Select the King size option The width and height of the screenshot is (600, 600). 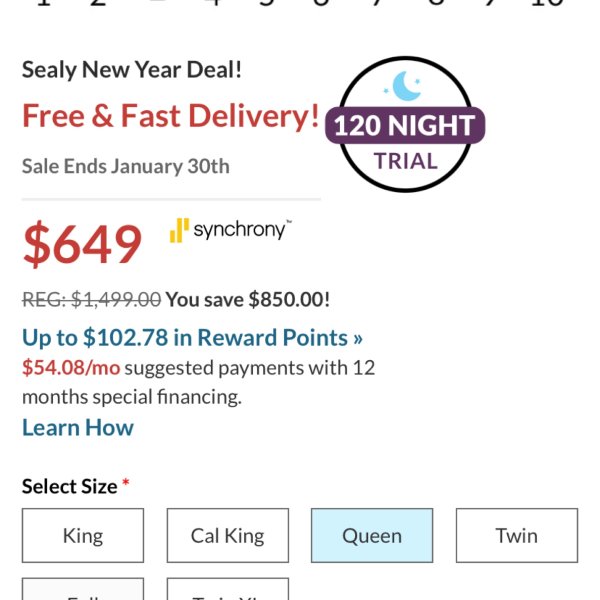83,535
